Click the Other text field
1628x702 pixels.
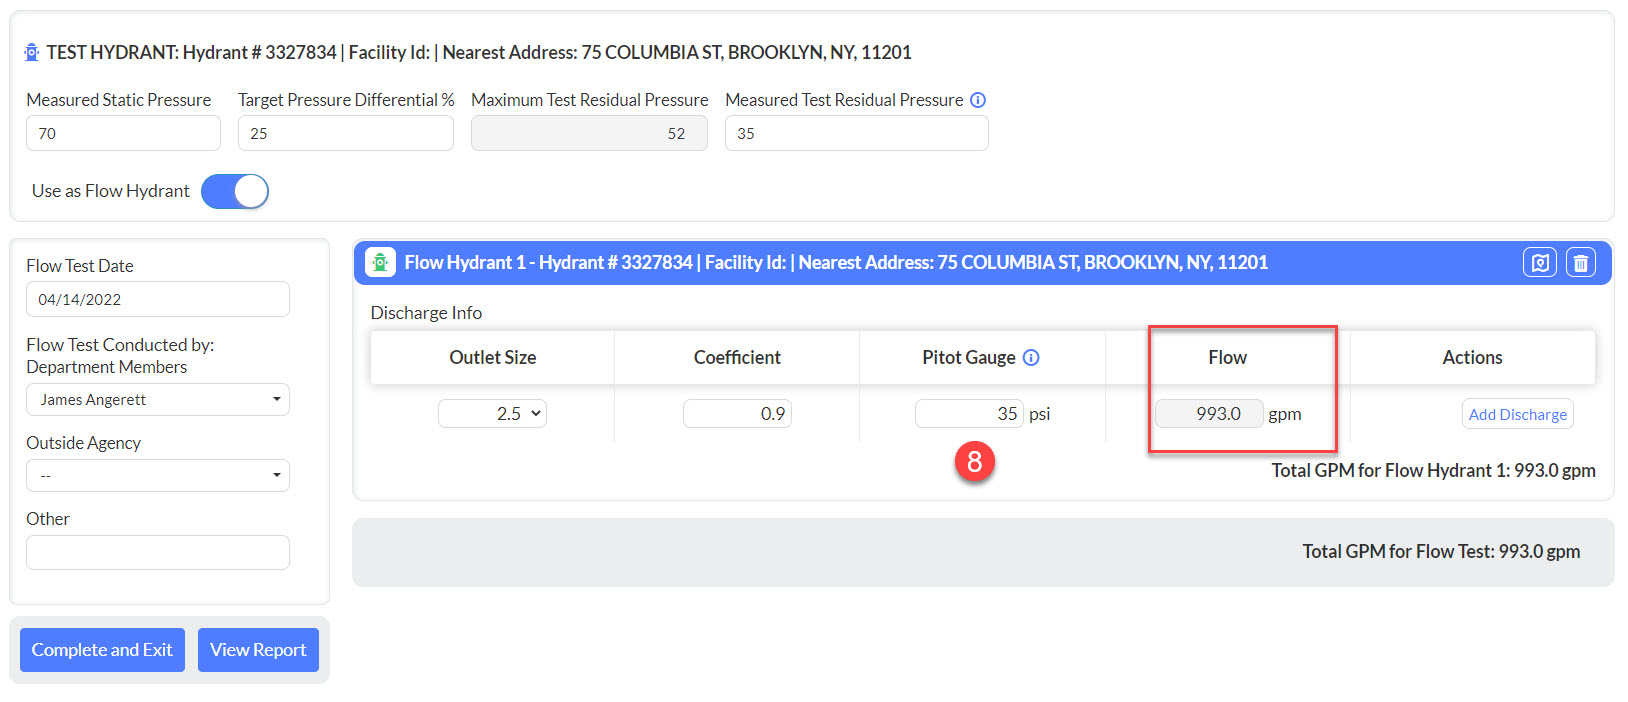click(x=158, y=552)
